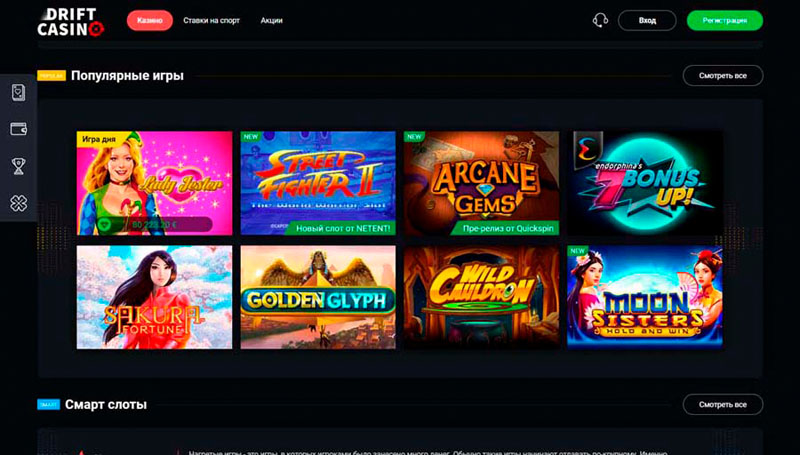800x455 pixels.
Task: Click Смотреть все for Популярные игры
Action: pos(722,76)
